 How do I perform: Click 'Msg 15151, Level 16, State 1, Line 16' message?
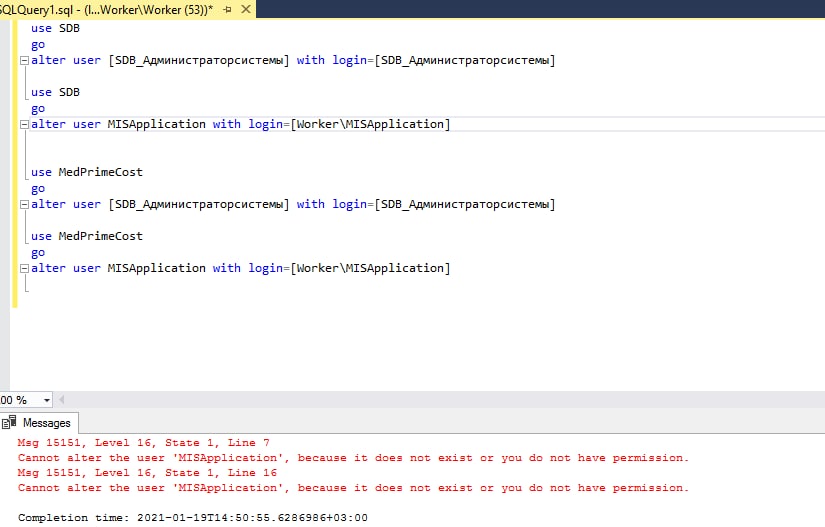(147, 473)
